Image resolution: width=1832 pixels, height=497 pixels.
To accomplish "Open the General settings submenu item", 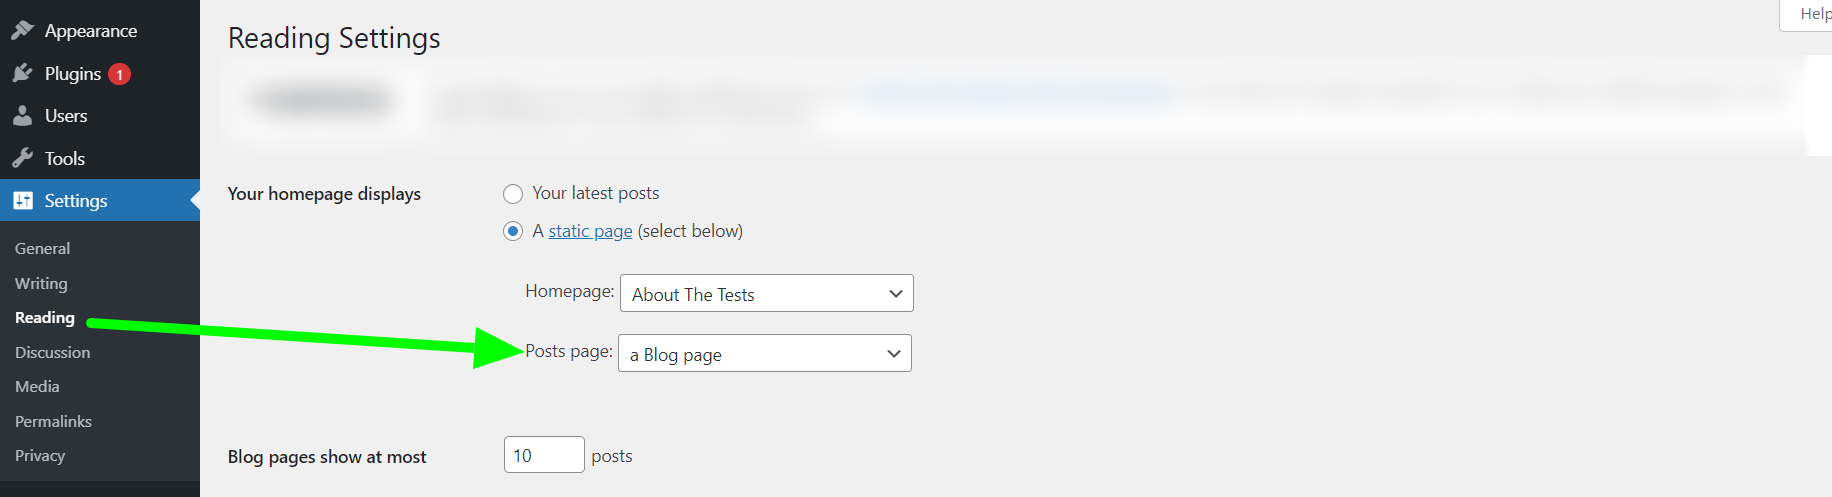I will click(x=42, y=248).
